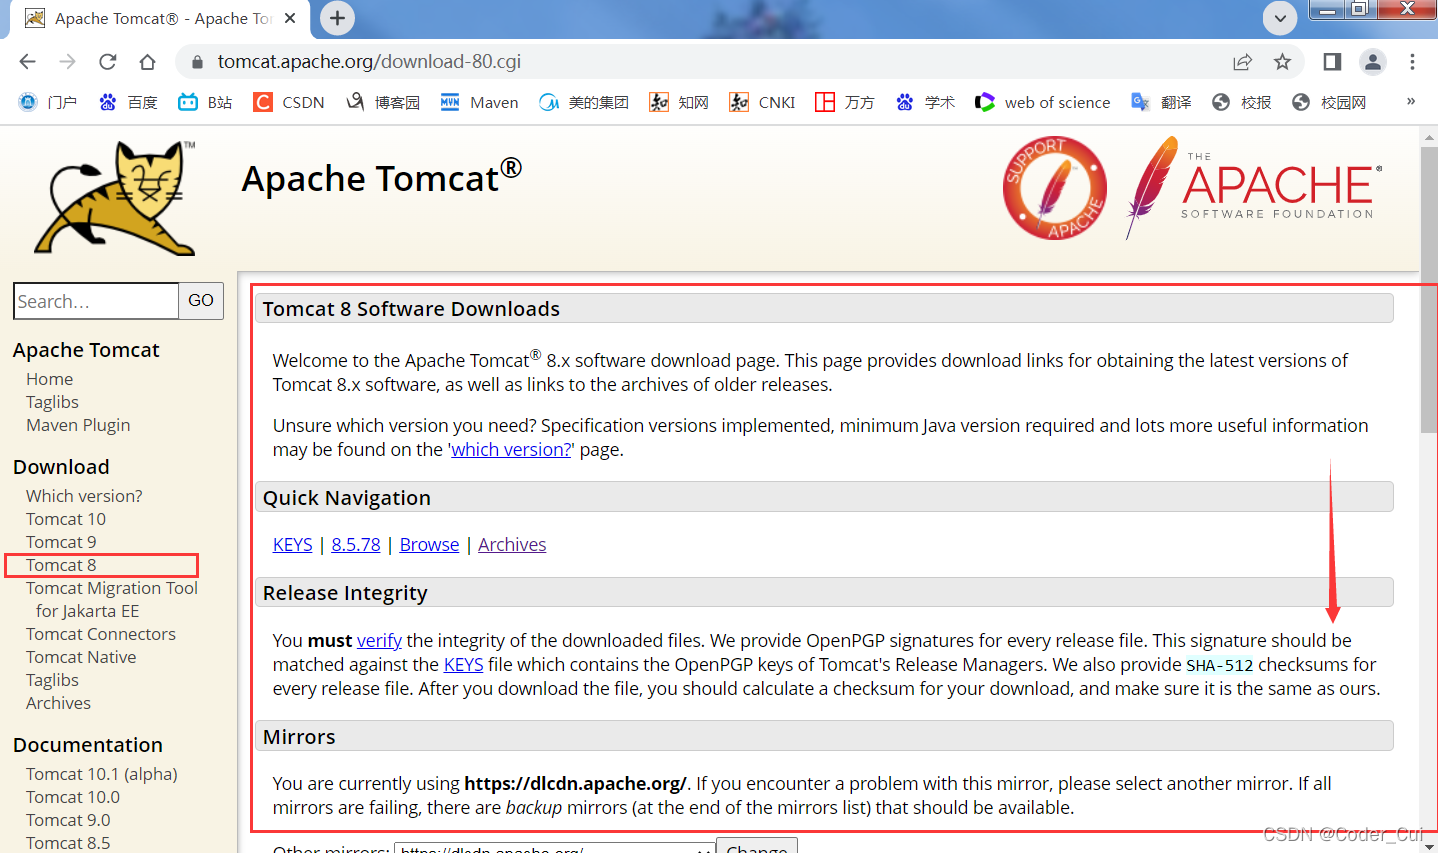Open the Which version? sidebar link

[84, 496]
